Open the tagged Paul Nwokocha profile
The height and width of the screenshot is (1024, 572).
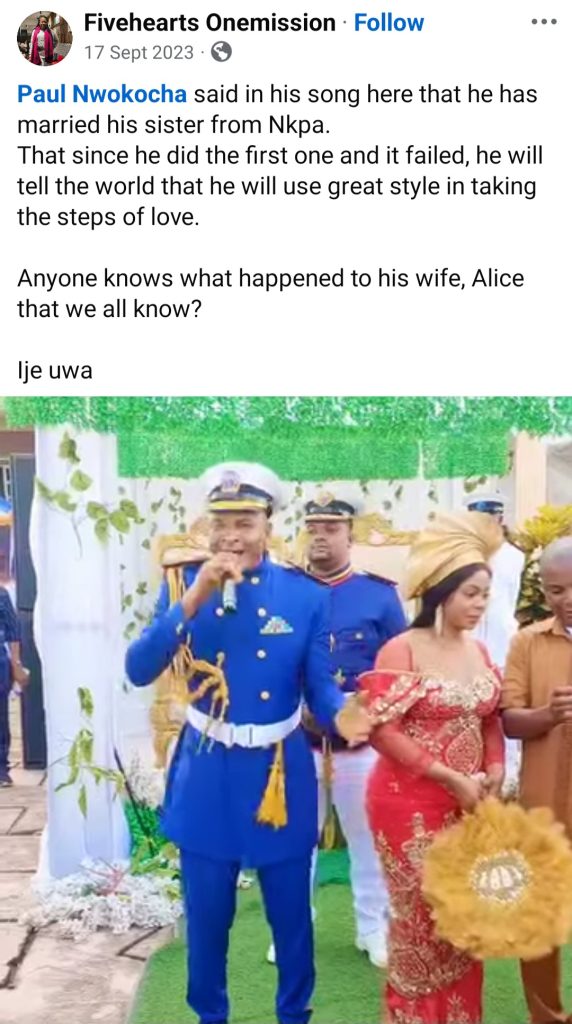click(x=102, y=94)
